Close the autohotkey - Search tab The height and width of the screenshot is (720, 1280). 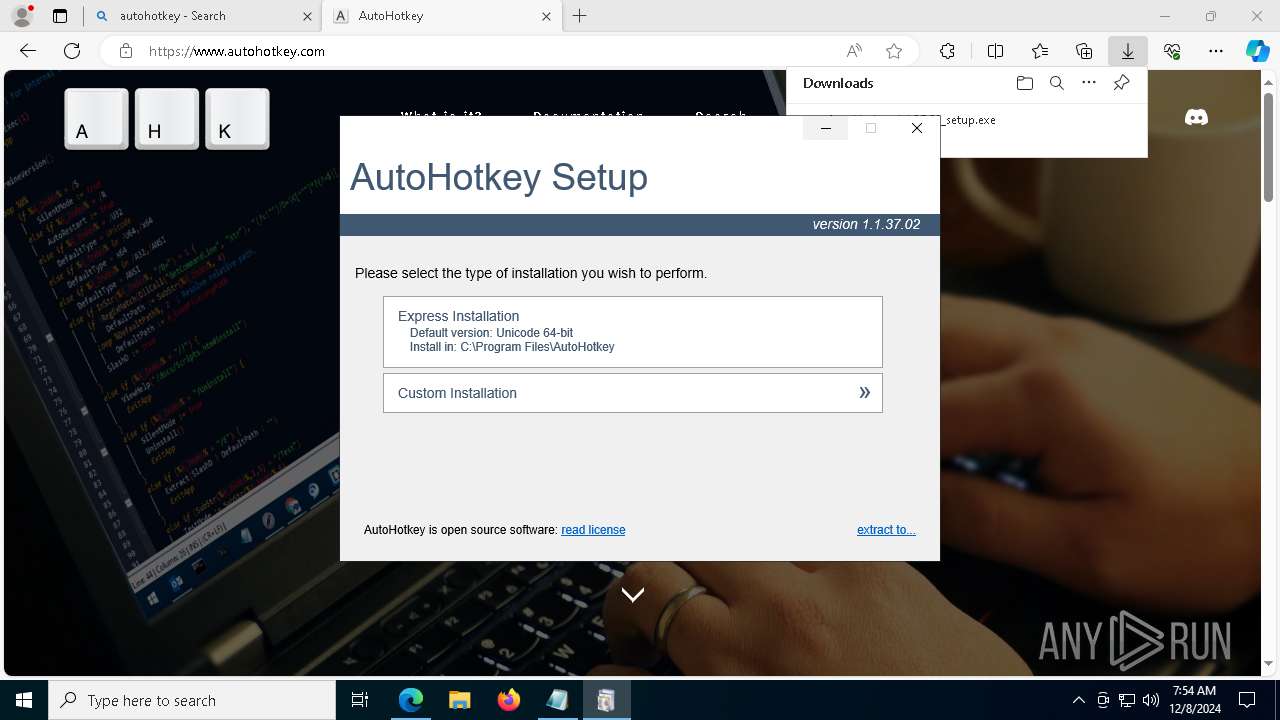(x=307, y=16)
